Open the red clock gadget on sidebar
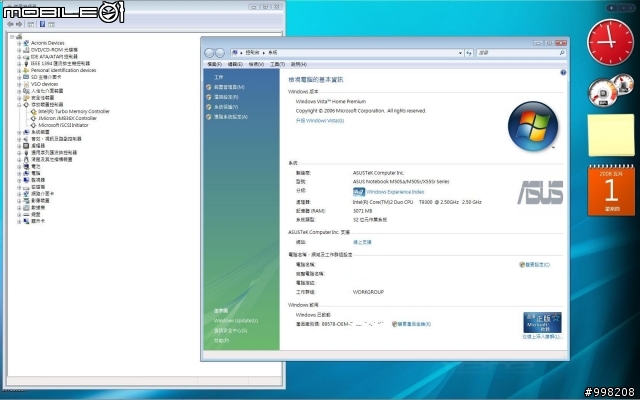 (610, 42)
